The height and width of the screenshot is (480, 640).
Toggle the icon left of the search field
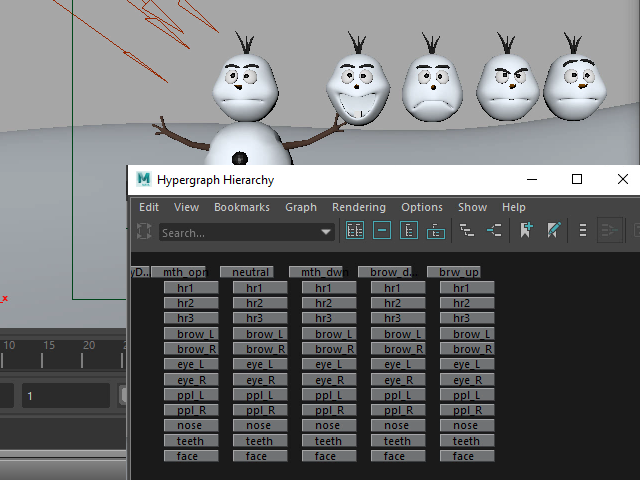point(144,231)
